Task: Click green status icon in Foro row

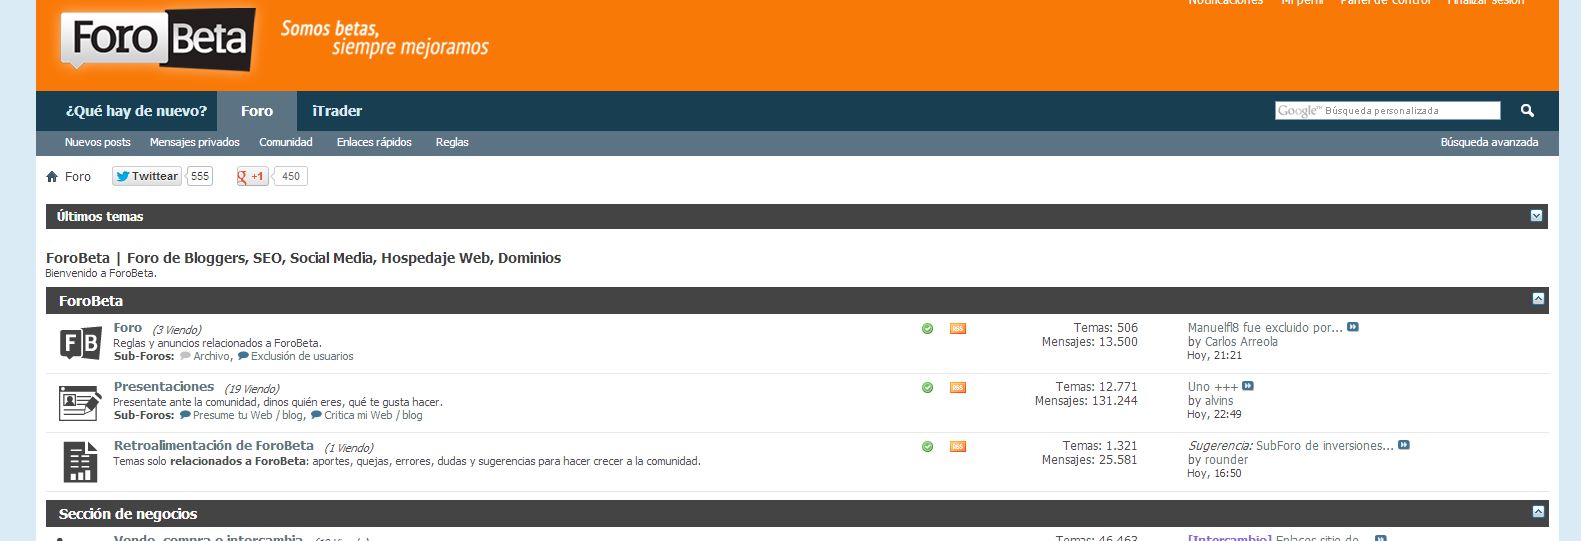Action: coord(927,328)
